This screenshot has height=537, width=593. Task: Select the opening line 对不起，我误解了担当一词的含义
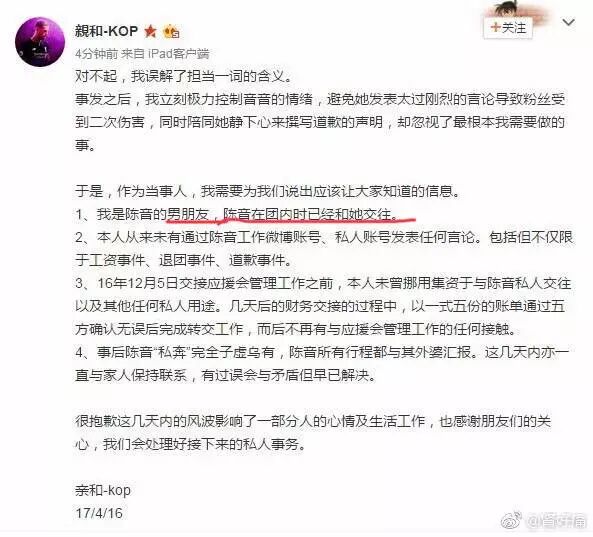(183, 76)
